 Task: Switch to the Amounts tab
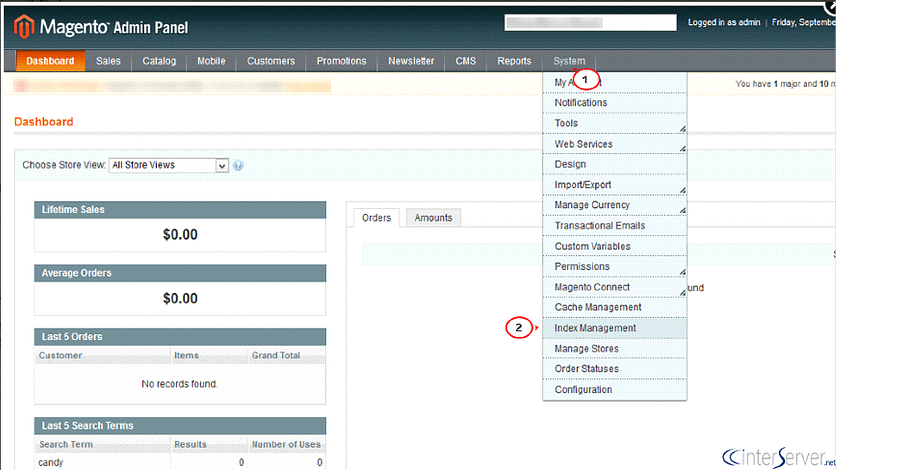[x=433, y=218]
